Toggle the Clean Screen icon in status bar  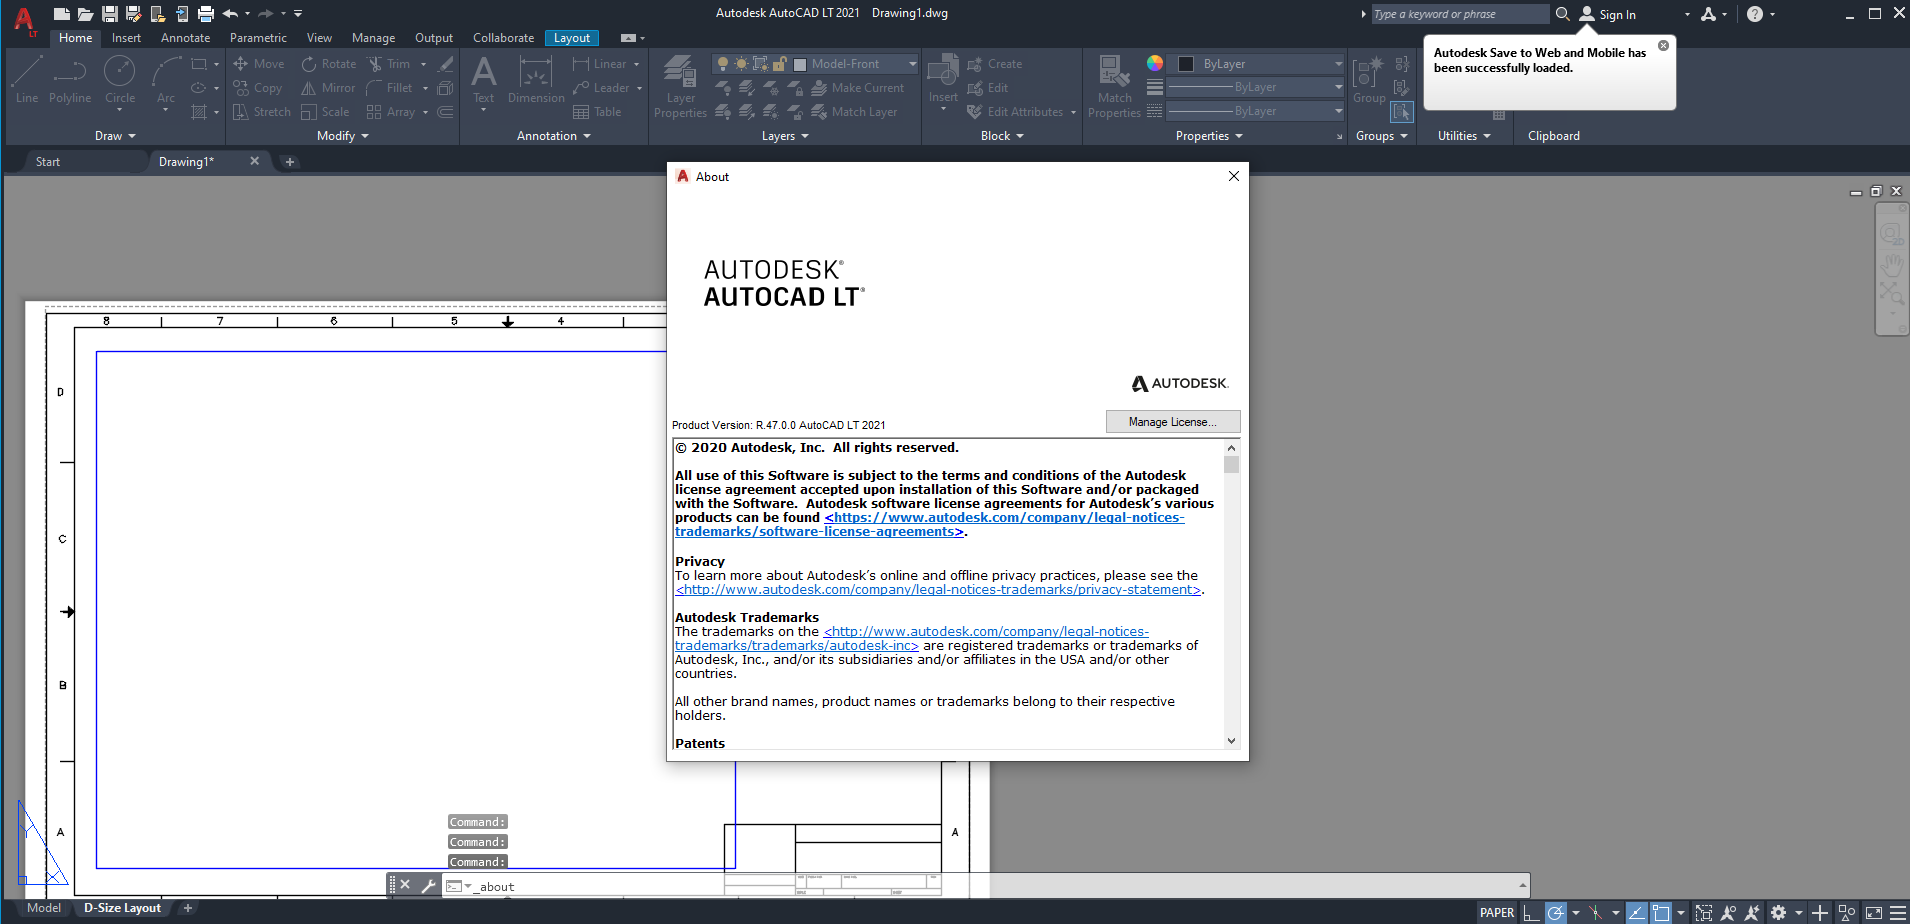coord(1874,912)
